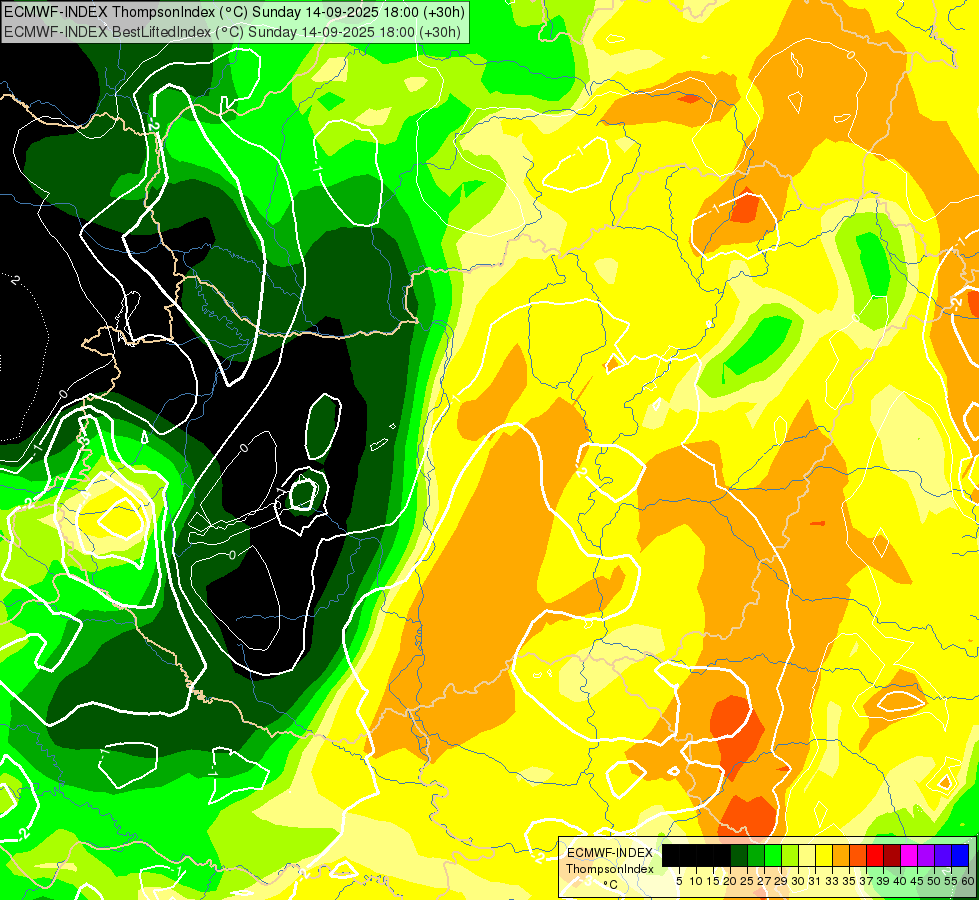This screenshot has height=900, width=979.
Task: Click the legend tick value 30
Action: pos(798,881)
